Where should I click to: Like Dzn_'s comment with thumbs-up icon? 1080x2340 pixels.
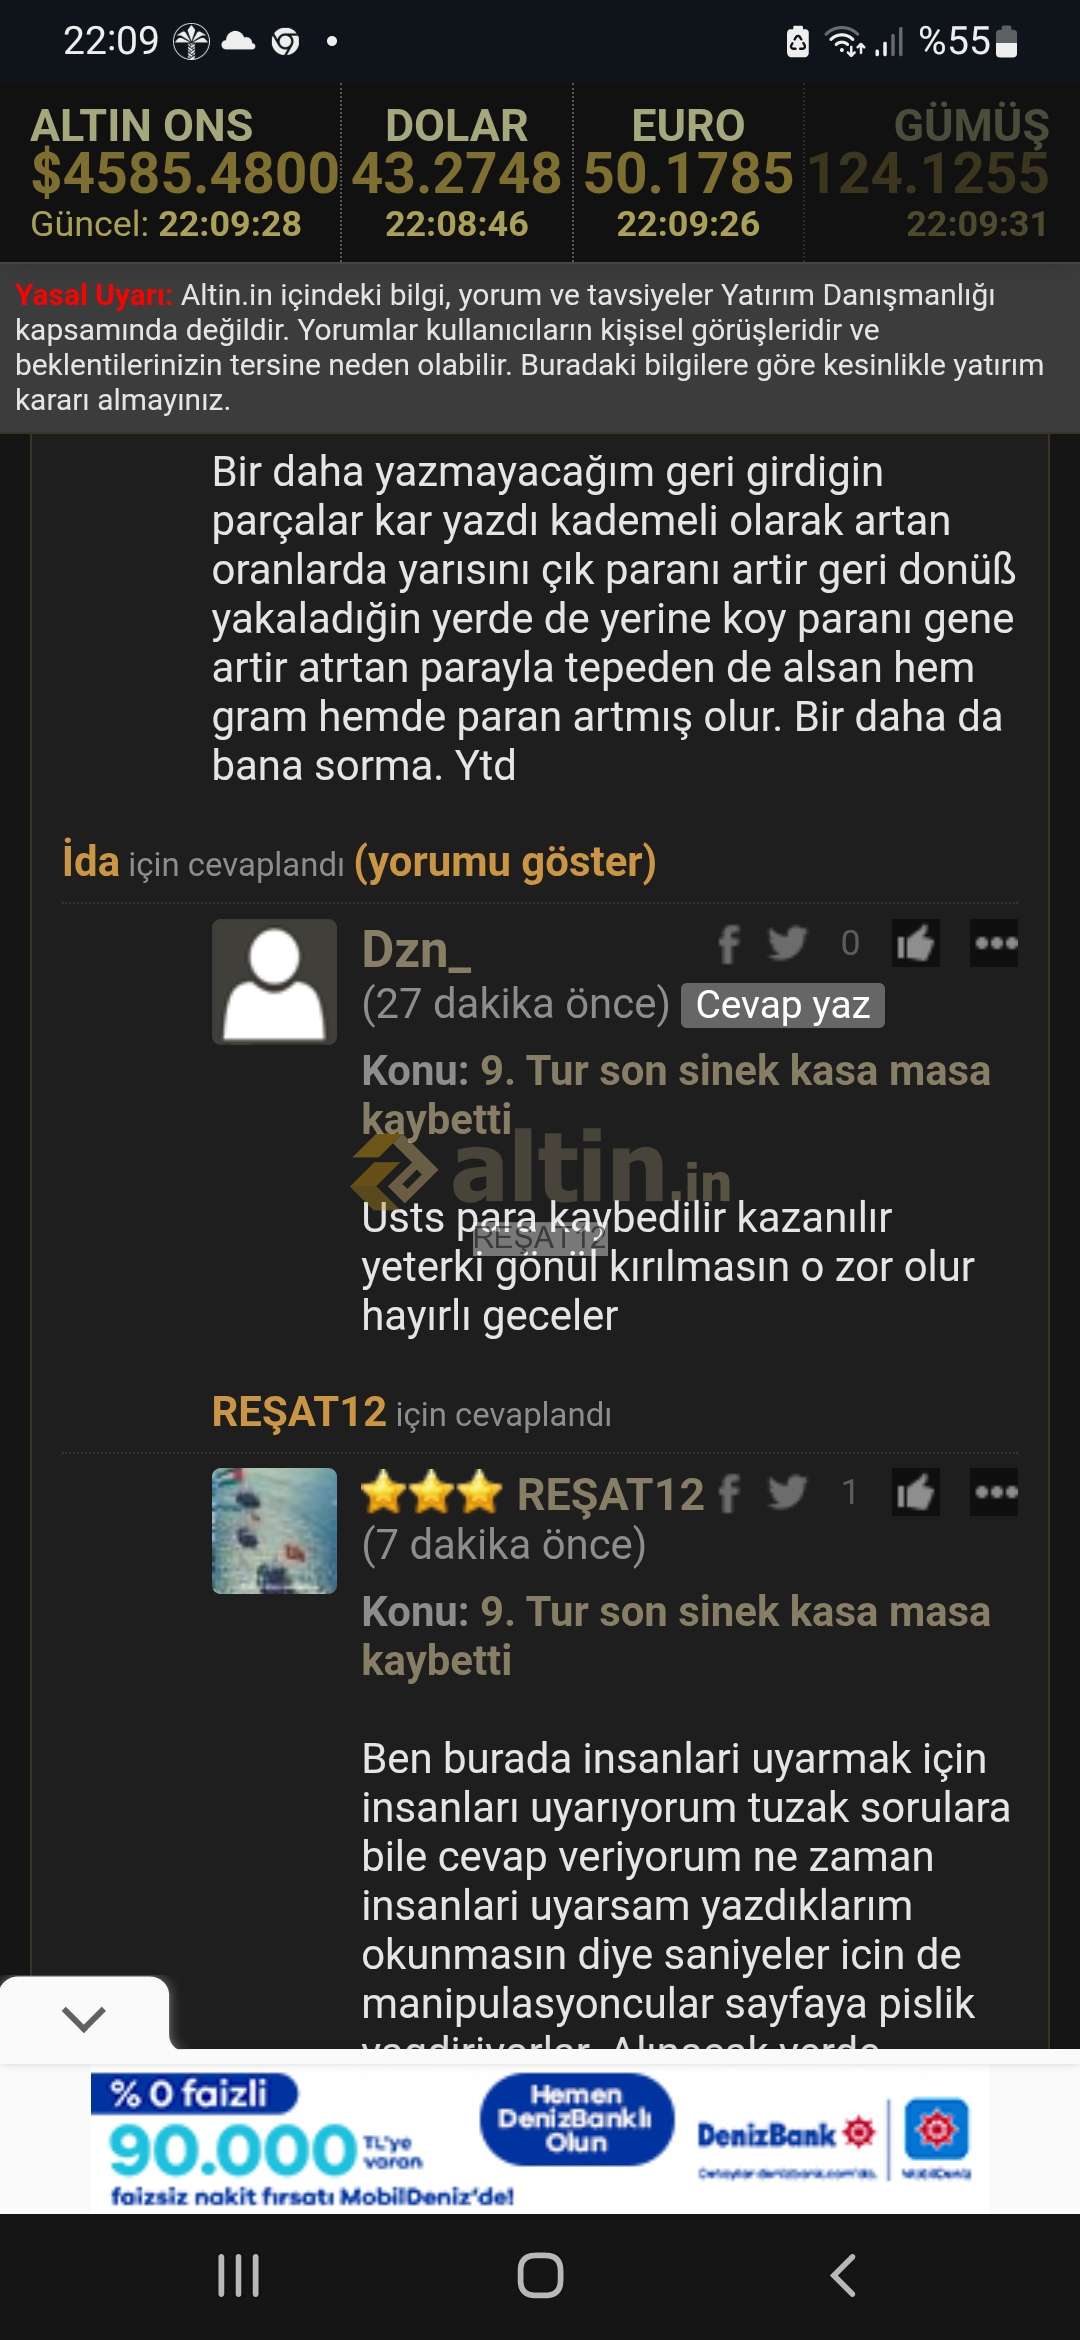click(x=915, y=943)
